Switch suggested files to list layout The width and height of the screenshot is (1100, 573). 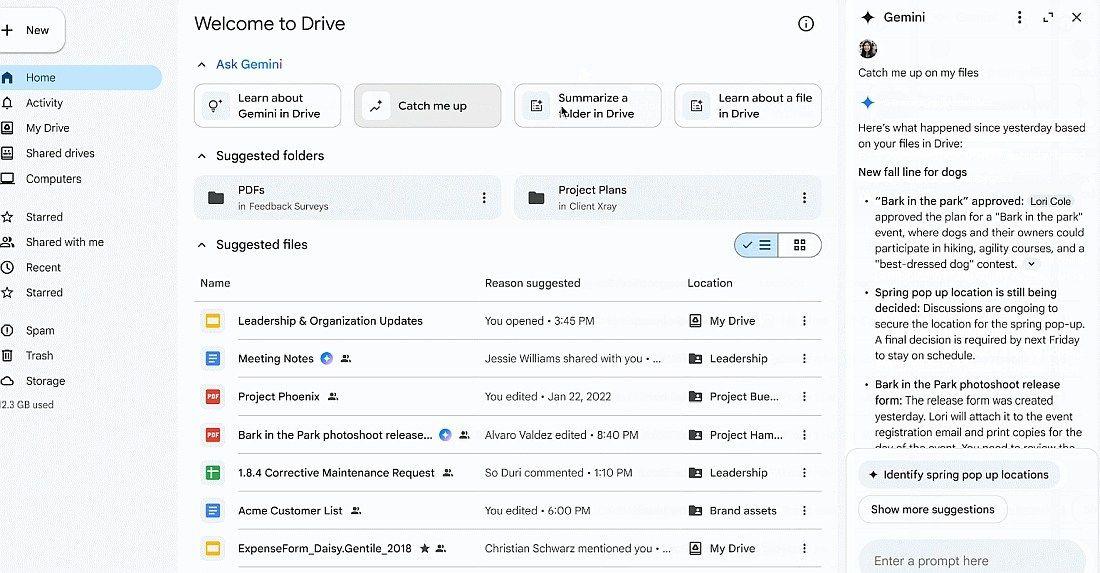pyautogui.click(x=756, y=245)
